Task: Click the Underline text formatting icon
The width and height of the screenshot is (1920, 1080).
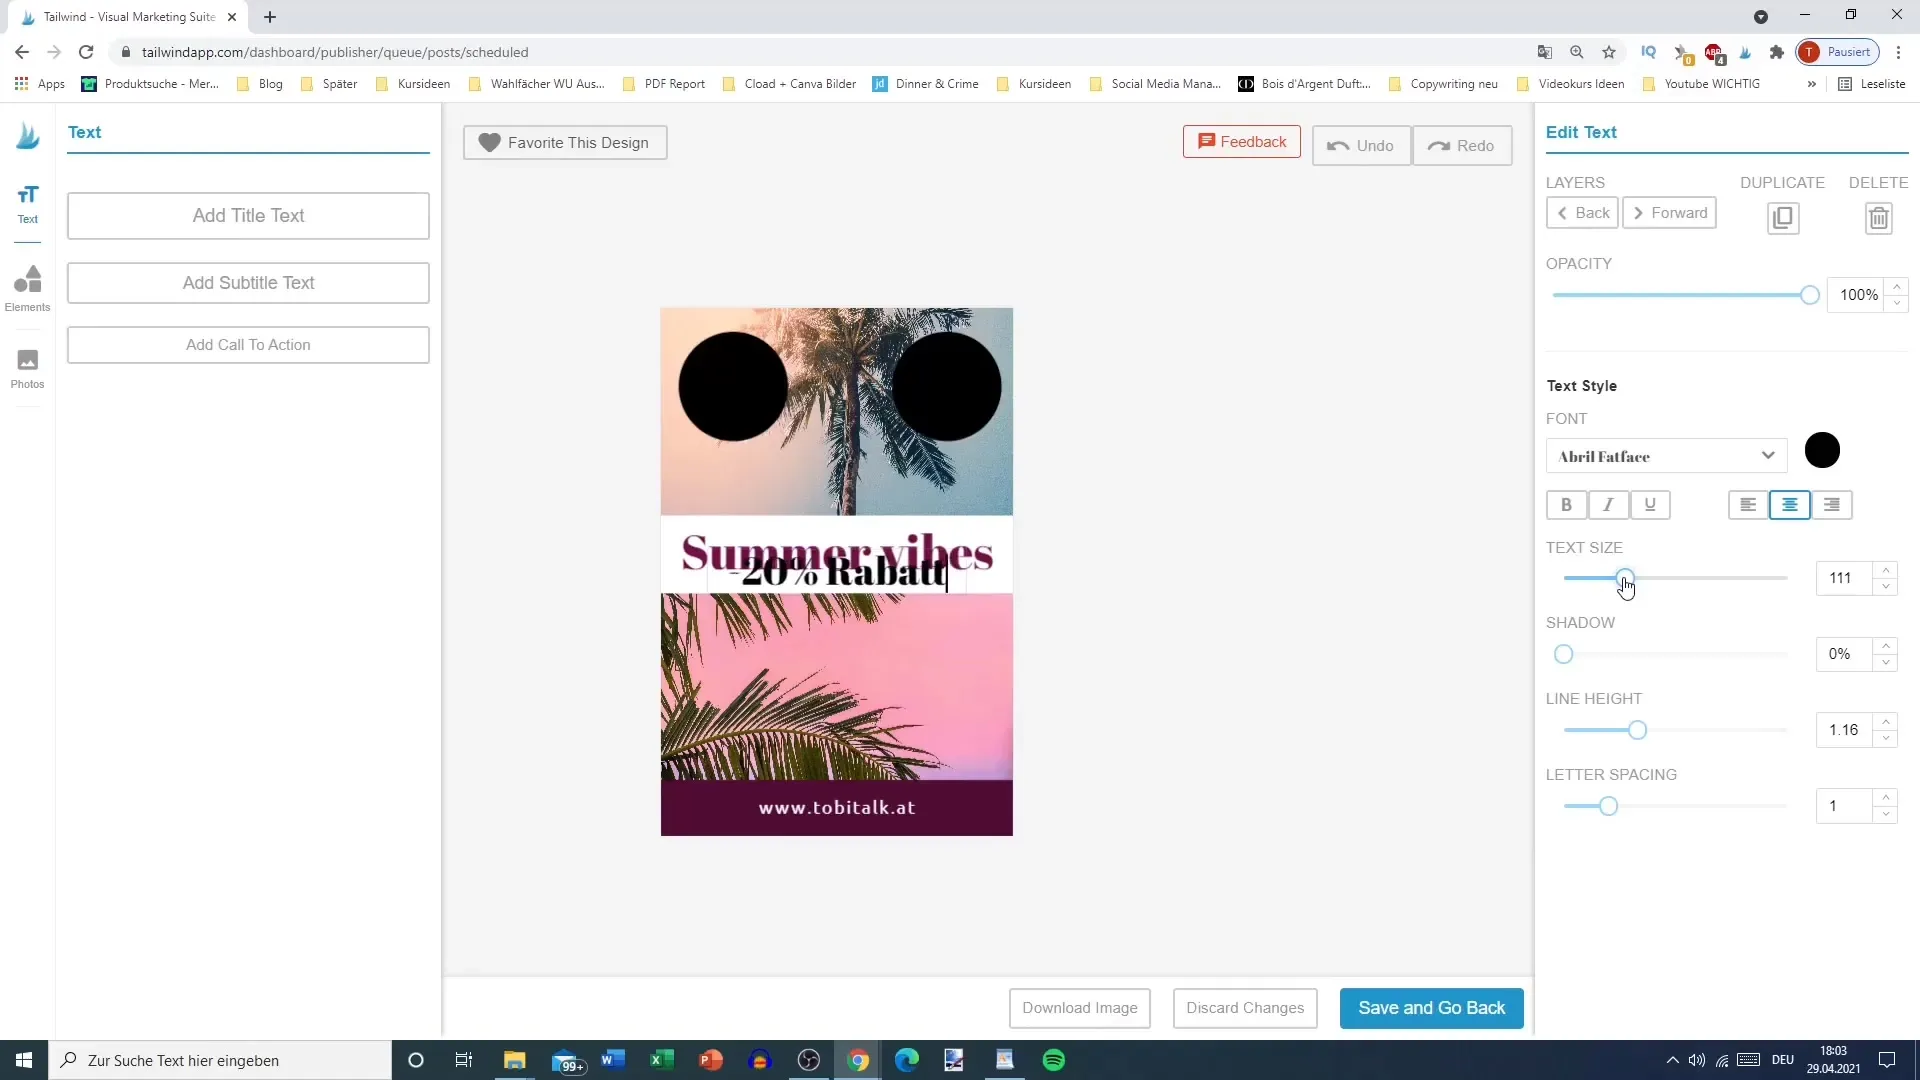Action: [x=1650, y=505]
